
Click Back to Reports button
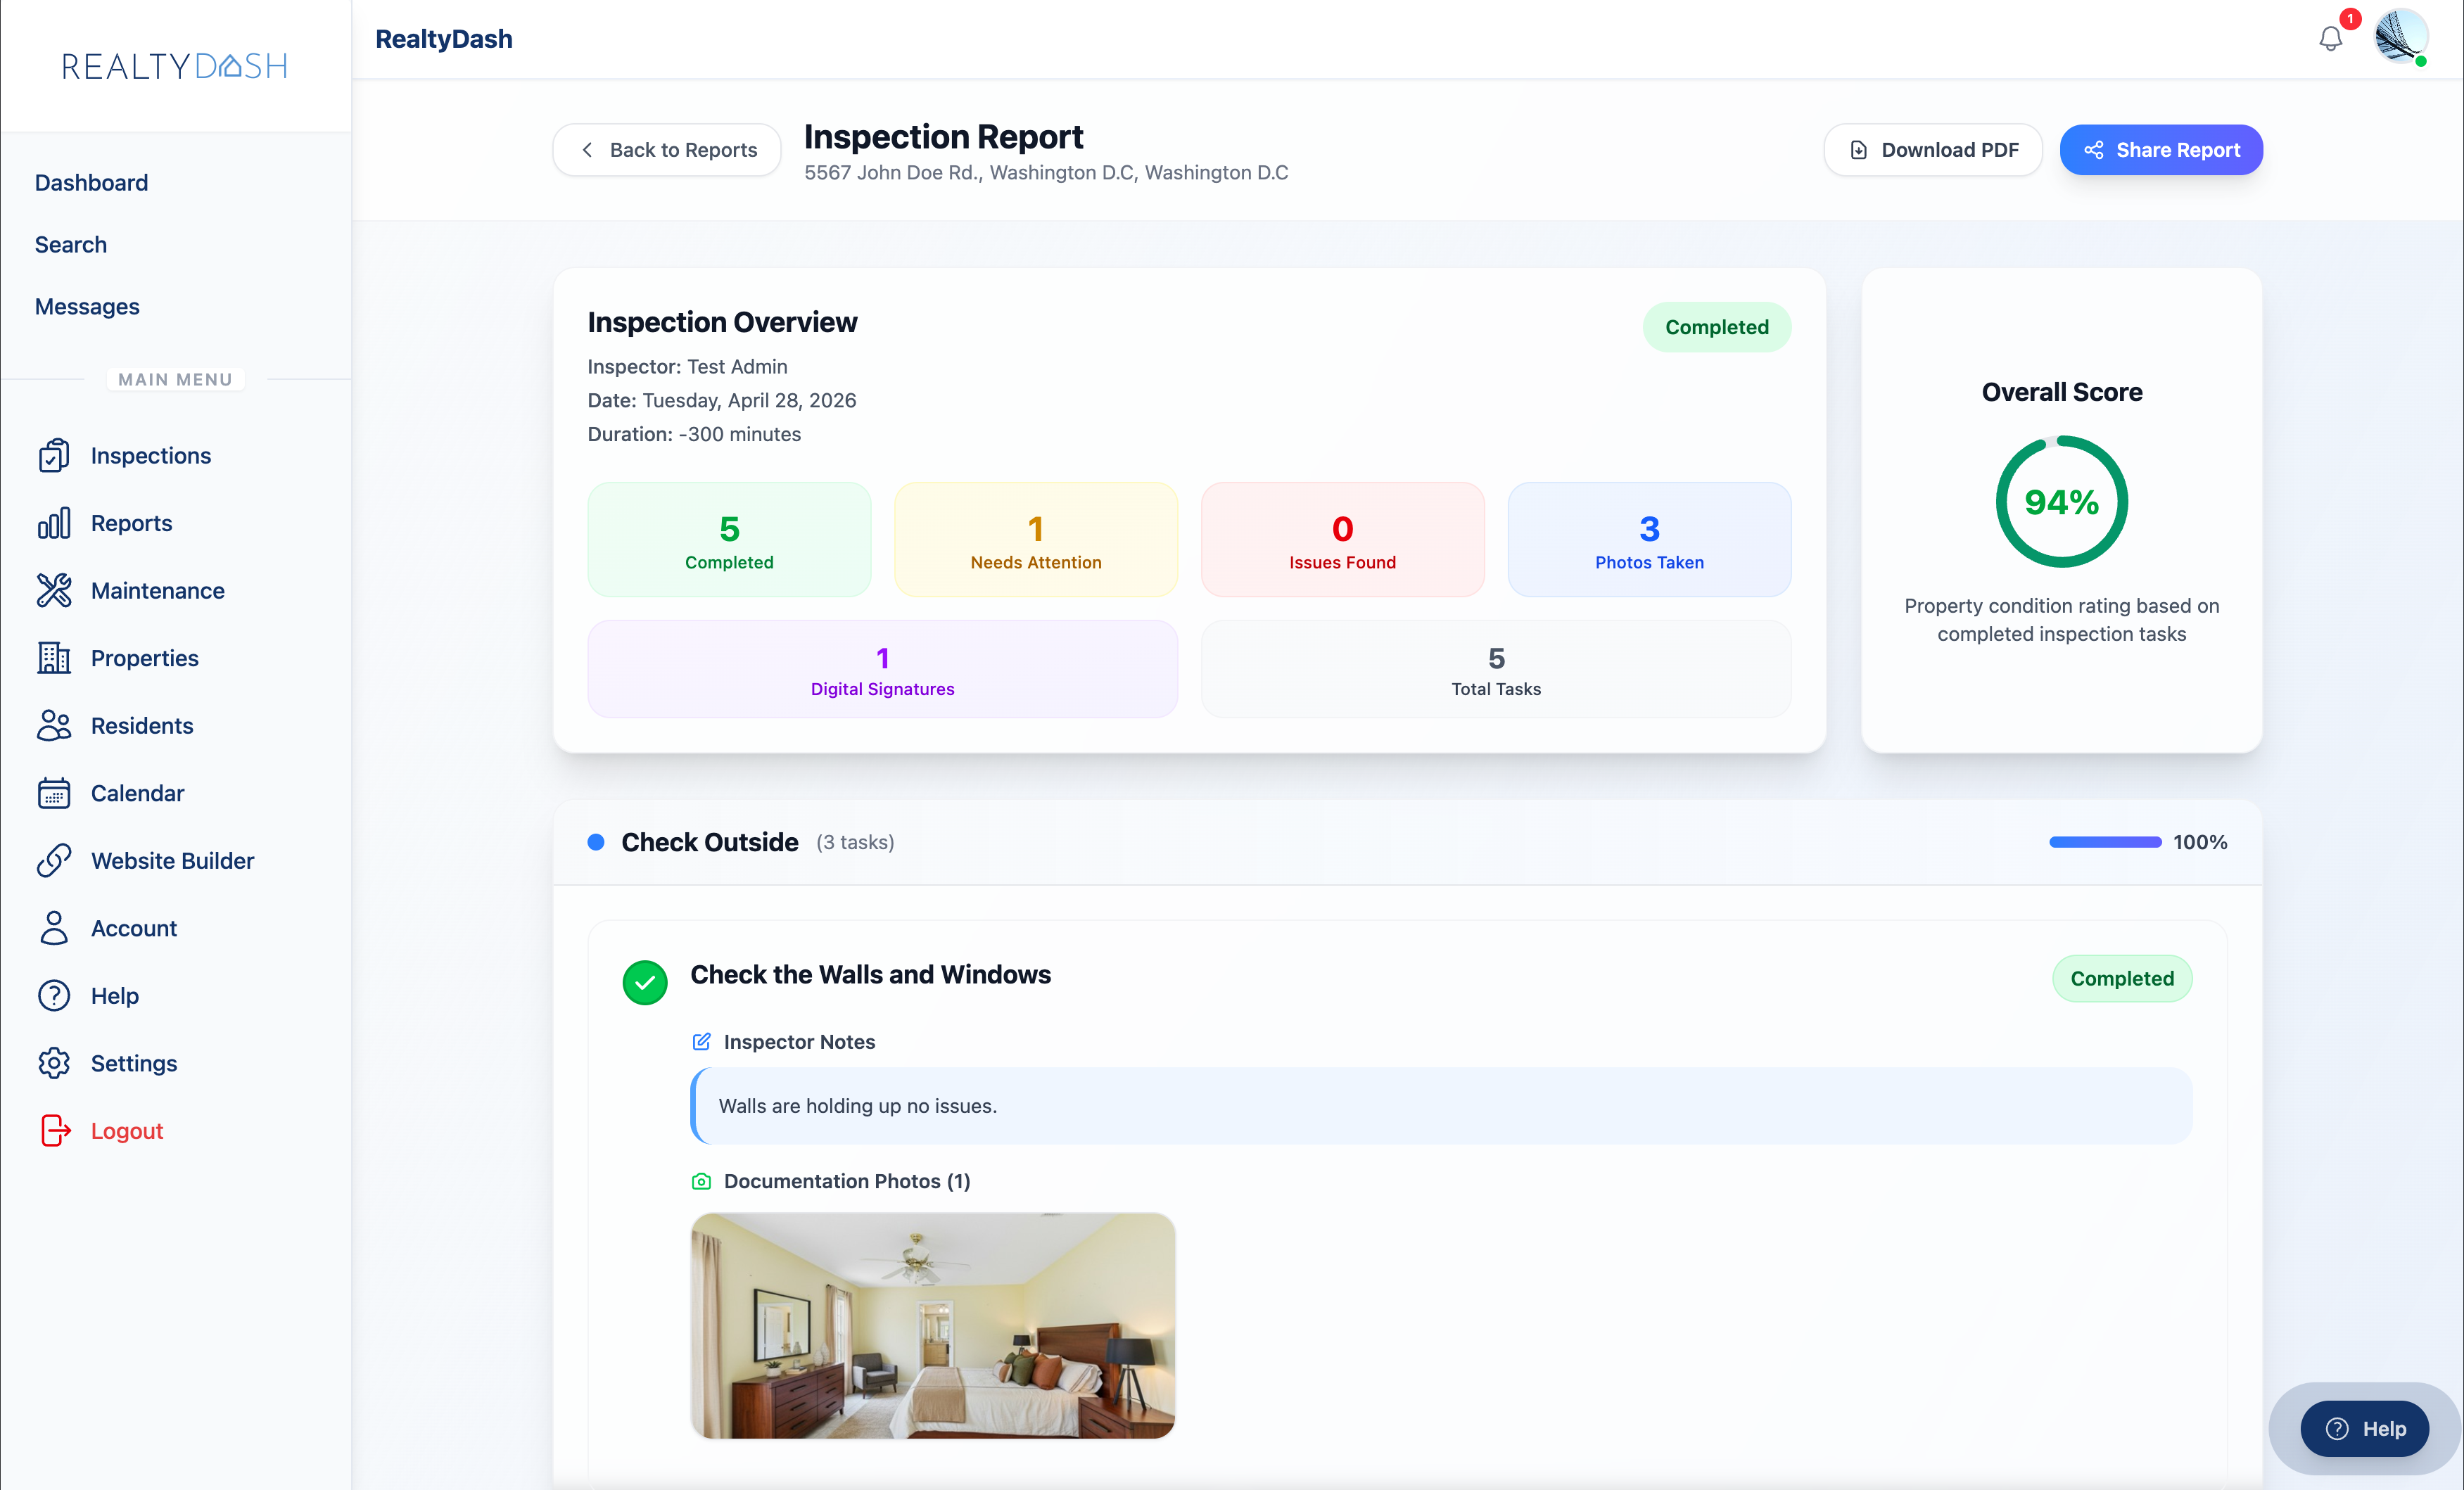pyautogui.click(x=667, y=150)
